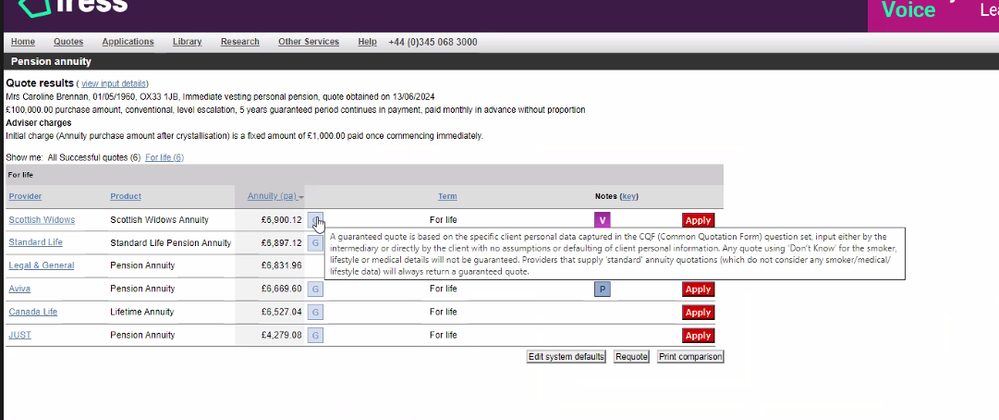This screenshot has width=999, height=420.
Task: Open the Research menu
Action: click(240, 42)
